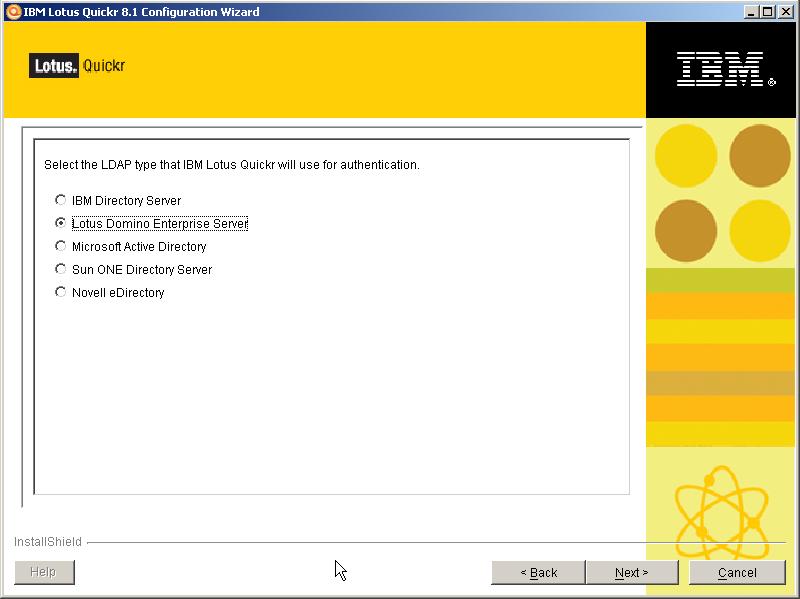Image resolution: width=800 pixels, height=599 pixels.
Task: Click the Quickr wizard title bar icon
Action: (13, 12)
